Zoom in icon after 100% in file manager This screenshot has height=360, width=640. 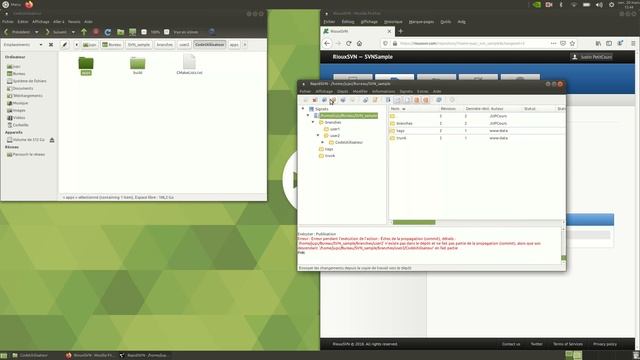(x=167, y=32)
